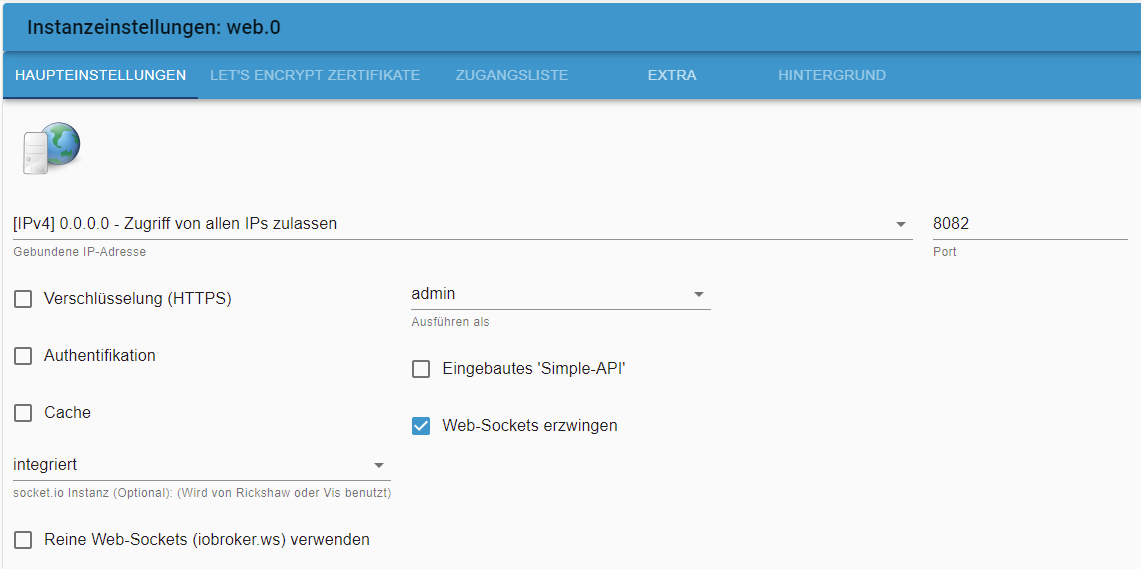Open the Let's Encrypt Zertifikate tab

(315, 75)
